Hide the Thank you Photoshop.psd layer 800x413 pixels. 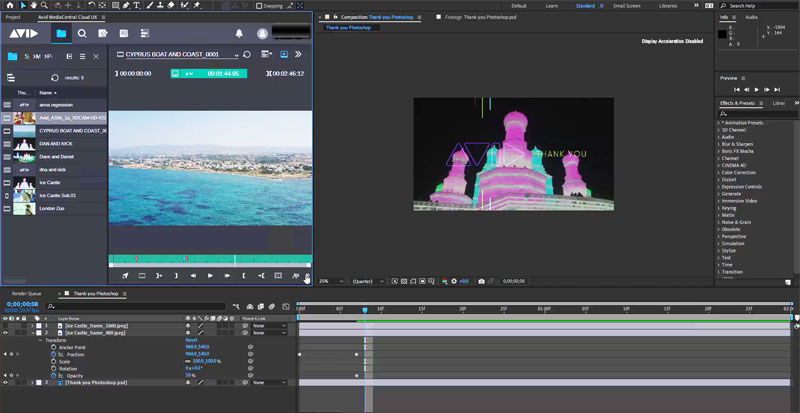pyautogui.click(x=7, y=382)
